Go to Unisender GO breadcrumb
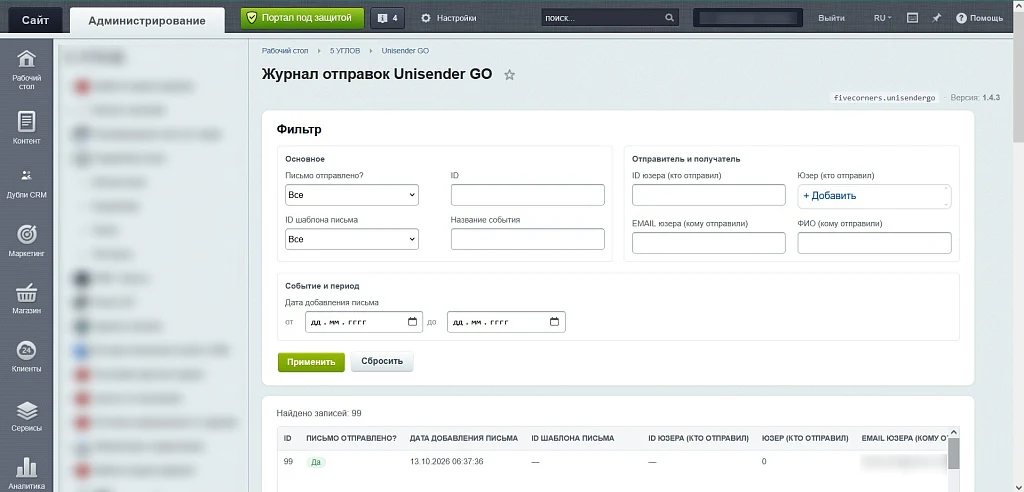This screenshot has height=492, width=1024. tap(405, 50)
